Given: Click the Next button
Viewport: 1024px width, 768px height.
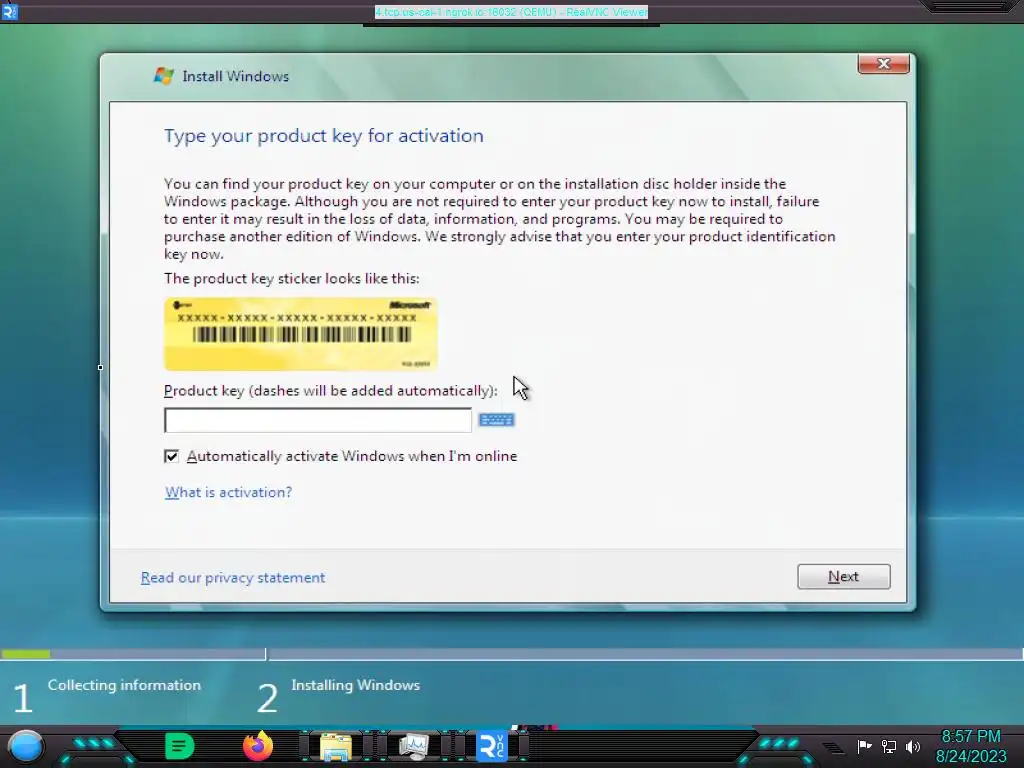Looking at the screenshot, I should tap(844, 577).
